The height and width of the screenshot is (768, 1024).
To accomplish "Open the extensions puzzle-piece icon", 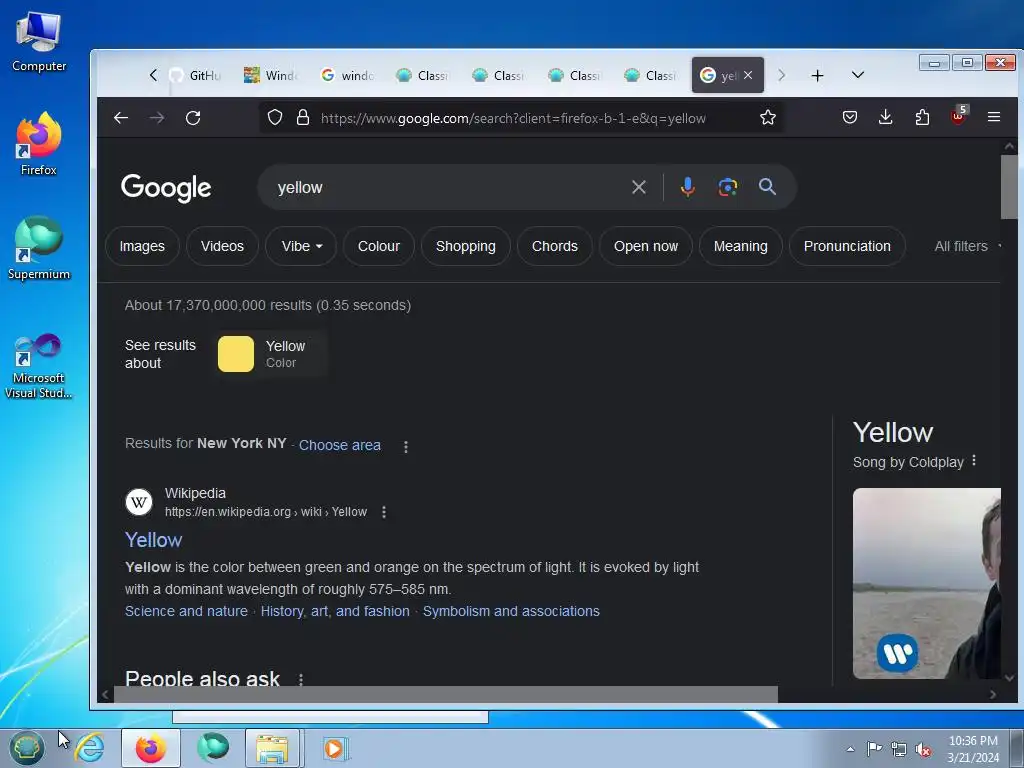I will point(922,118).
